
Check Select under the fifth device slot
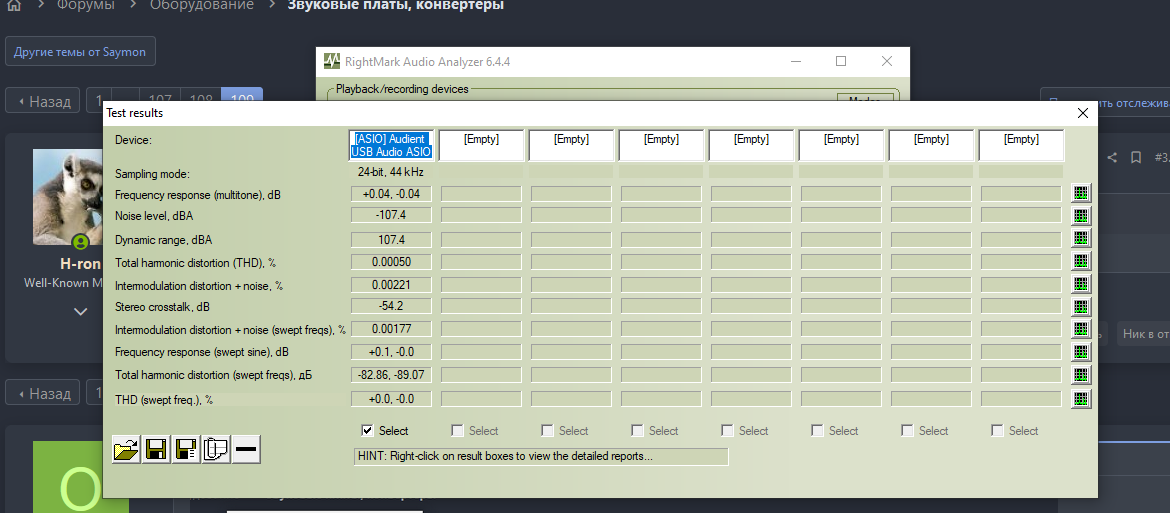[x=727, y=430]
